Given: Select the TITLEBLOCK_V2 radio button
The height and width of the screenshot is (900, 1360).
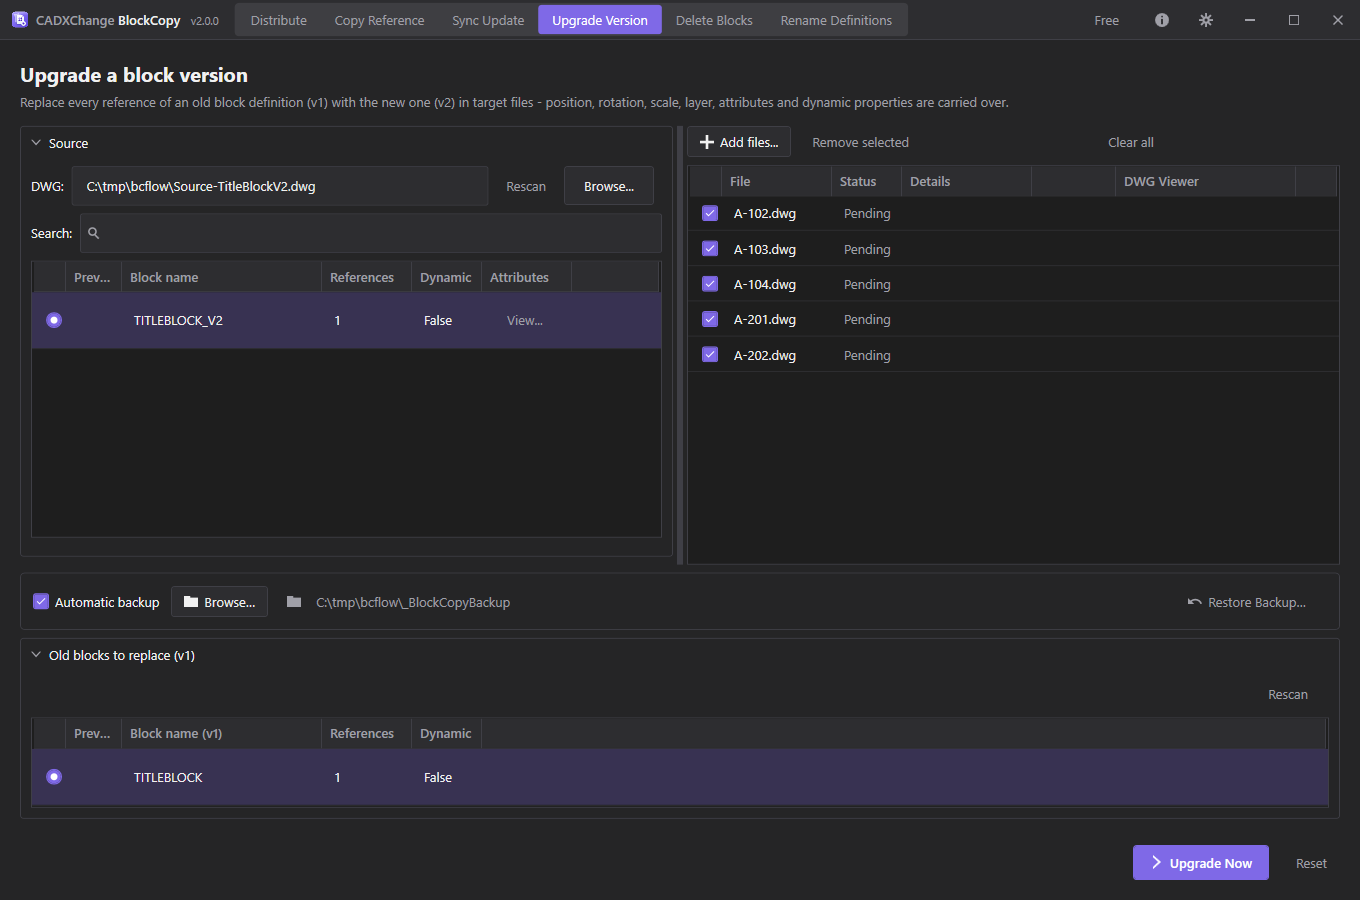Looking at the screenshot, I should point(54,320).
